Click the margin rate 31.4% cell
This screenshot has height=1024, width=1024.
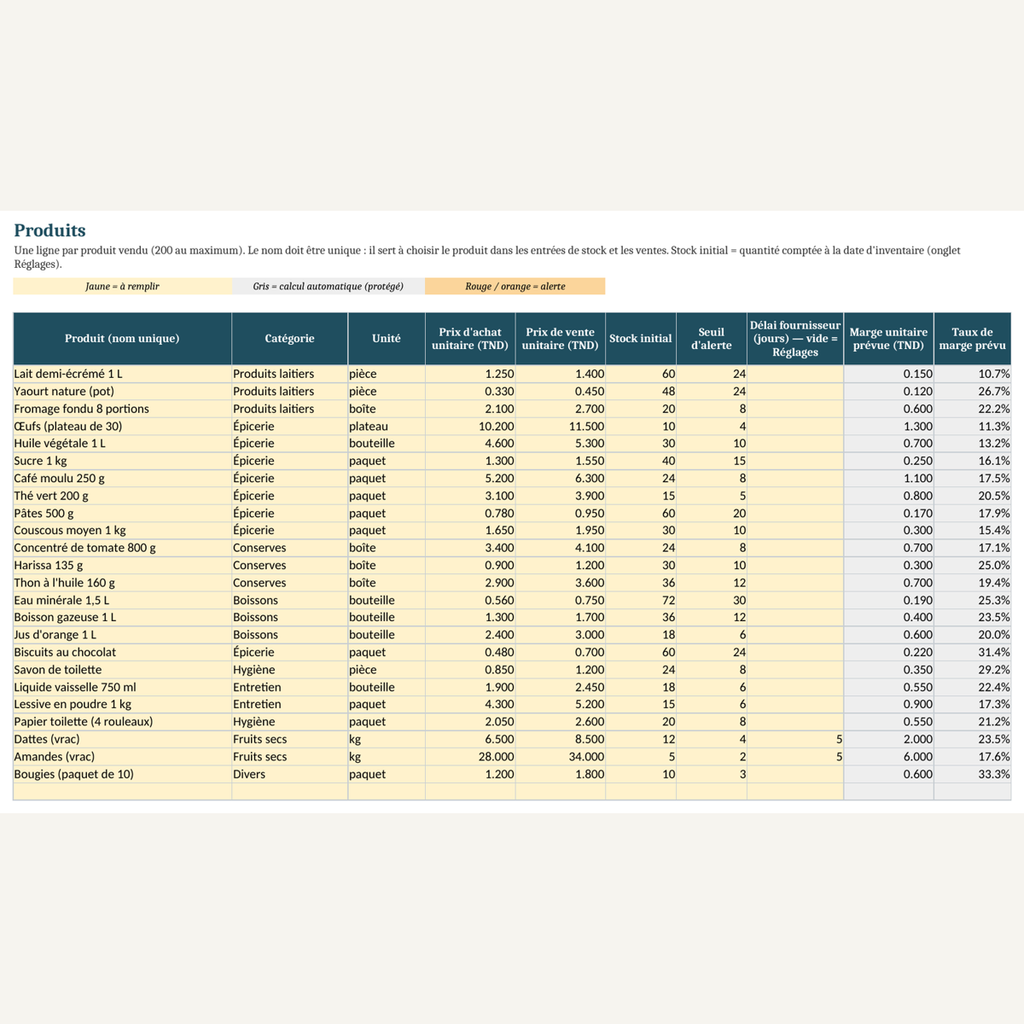click(x=972, y=652)
